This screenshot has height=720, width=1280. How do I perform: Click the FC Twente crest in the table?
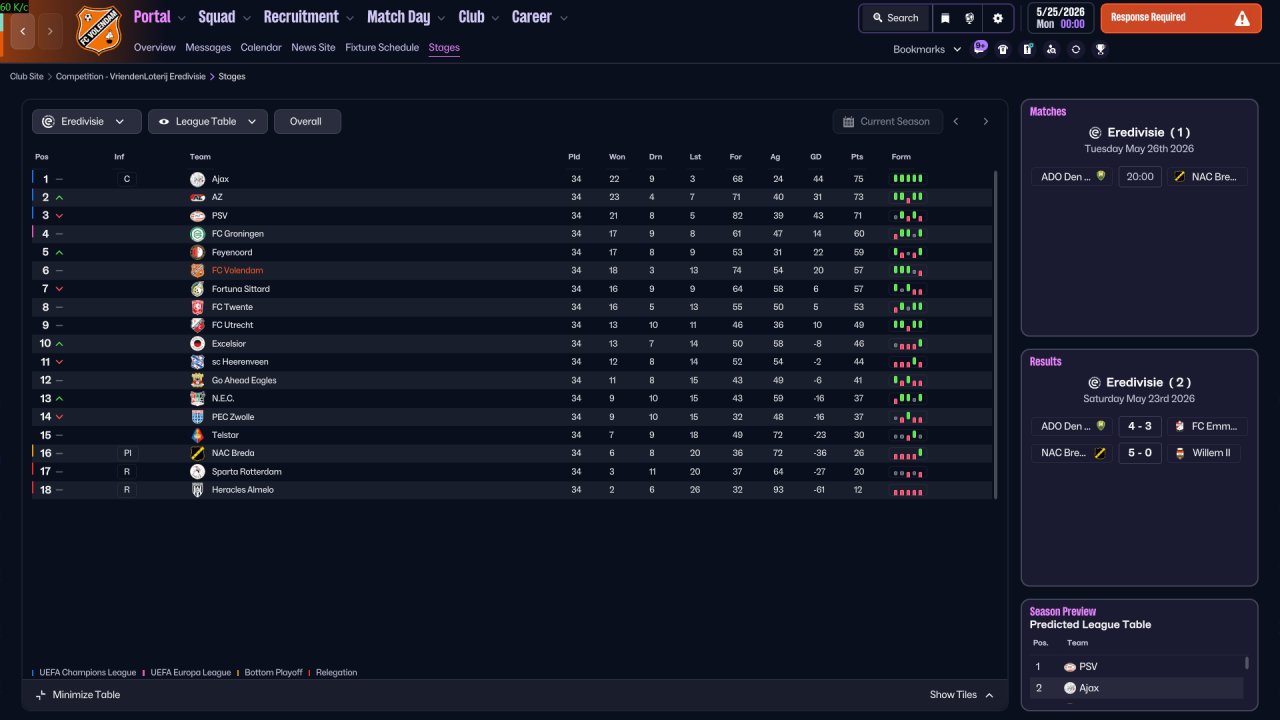coord(197,307)
